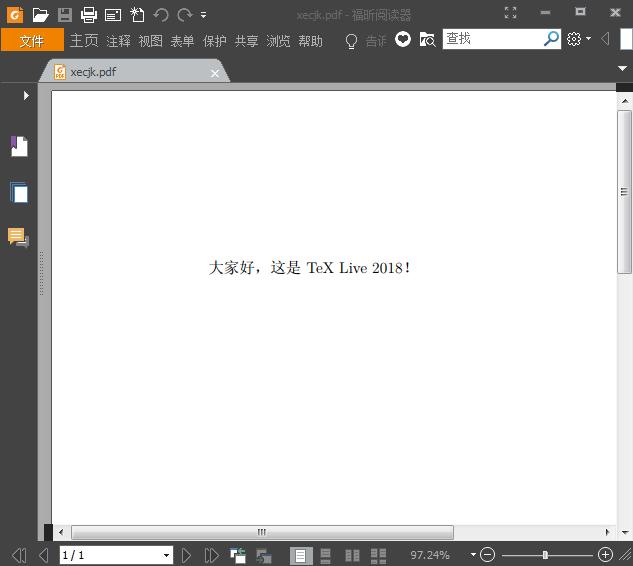Expand the left navigation panel
The width and height of the screenshot is (633, 566).
(x=26, y=95)
